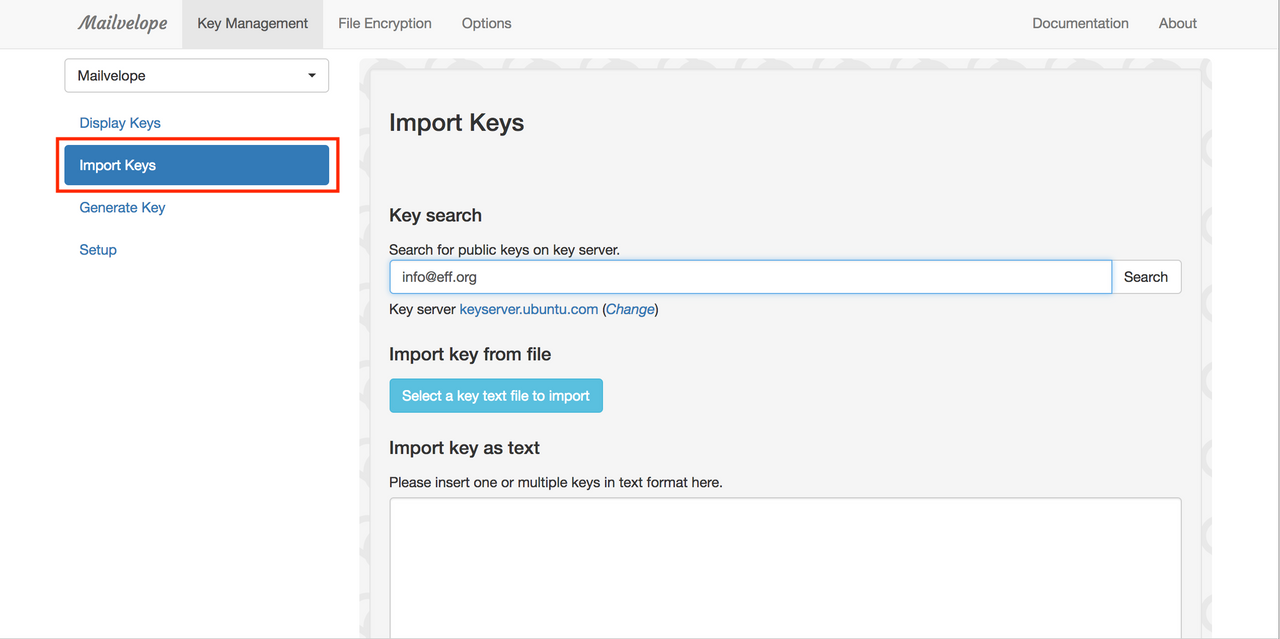Navigate to Display Keys

119,122
